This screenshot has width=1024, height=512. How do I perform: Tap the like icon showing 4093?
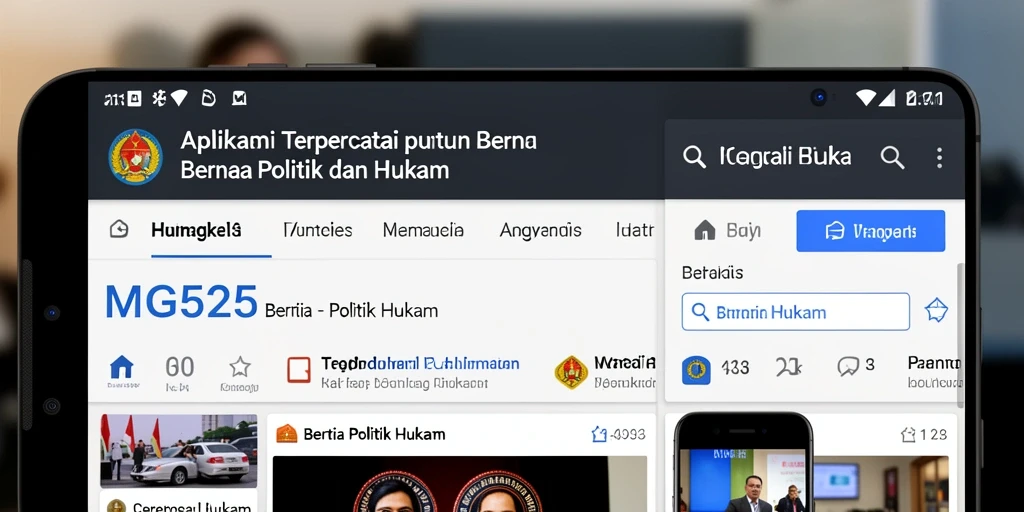click(x=599, y=434)
